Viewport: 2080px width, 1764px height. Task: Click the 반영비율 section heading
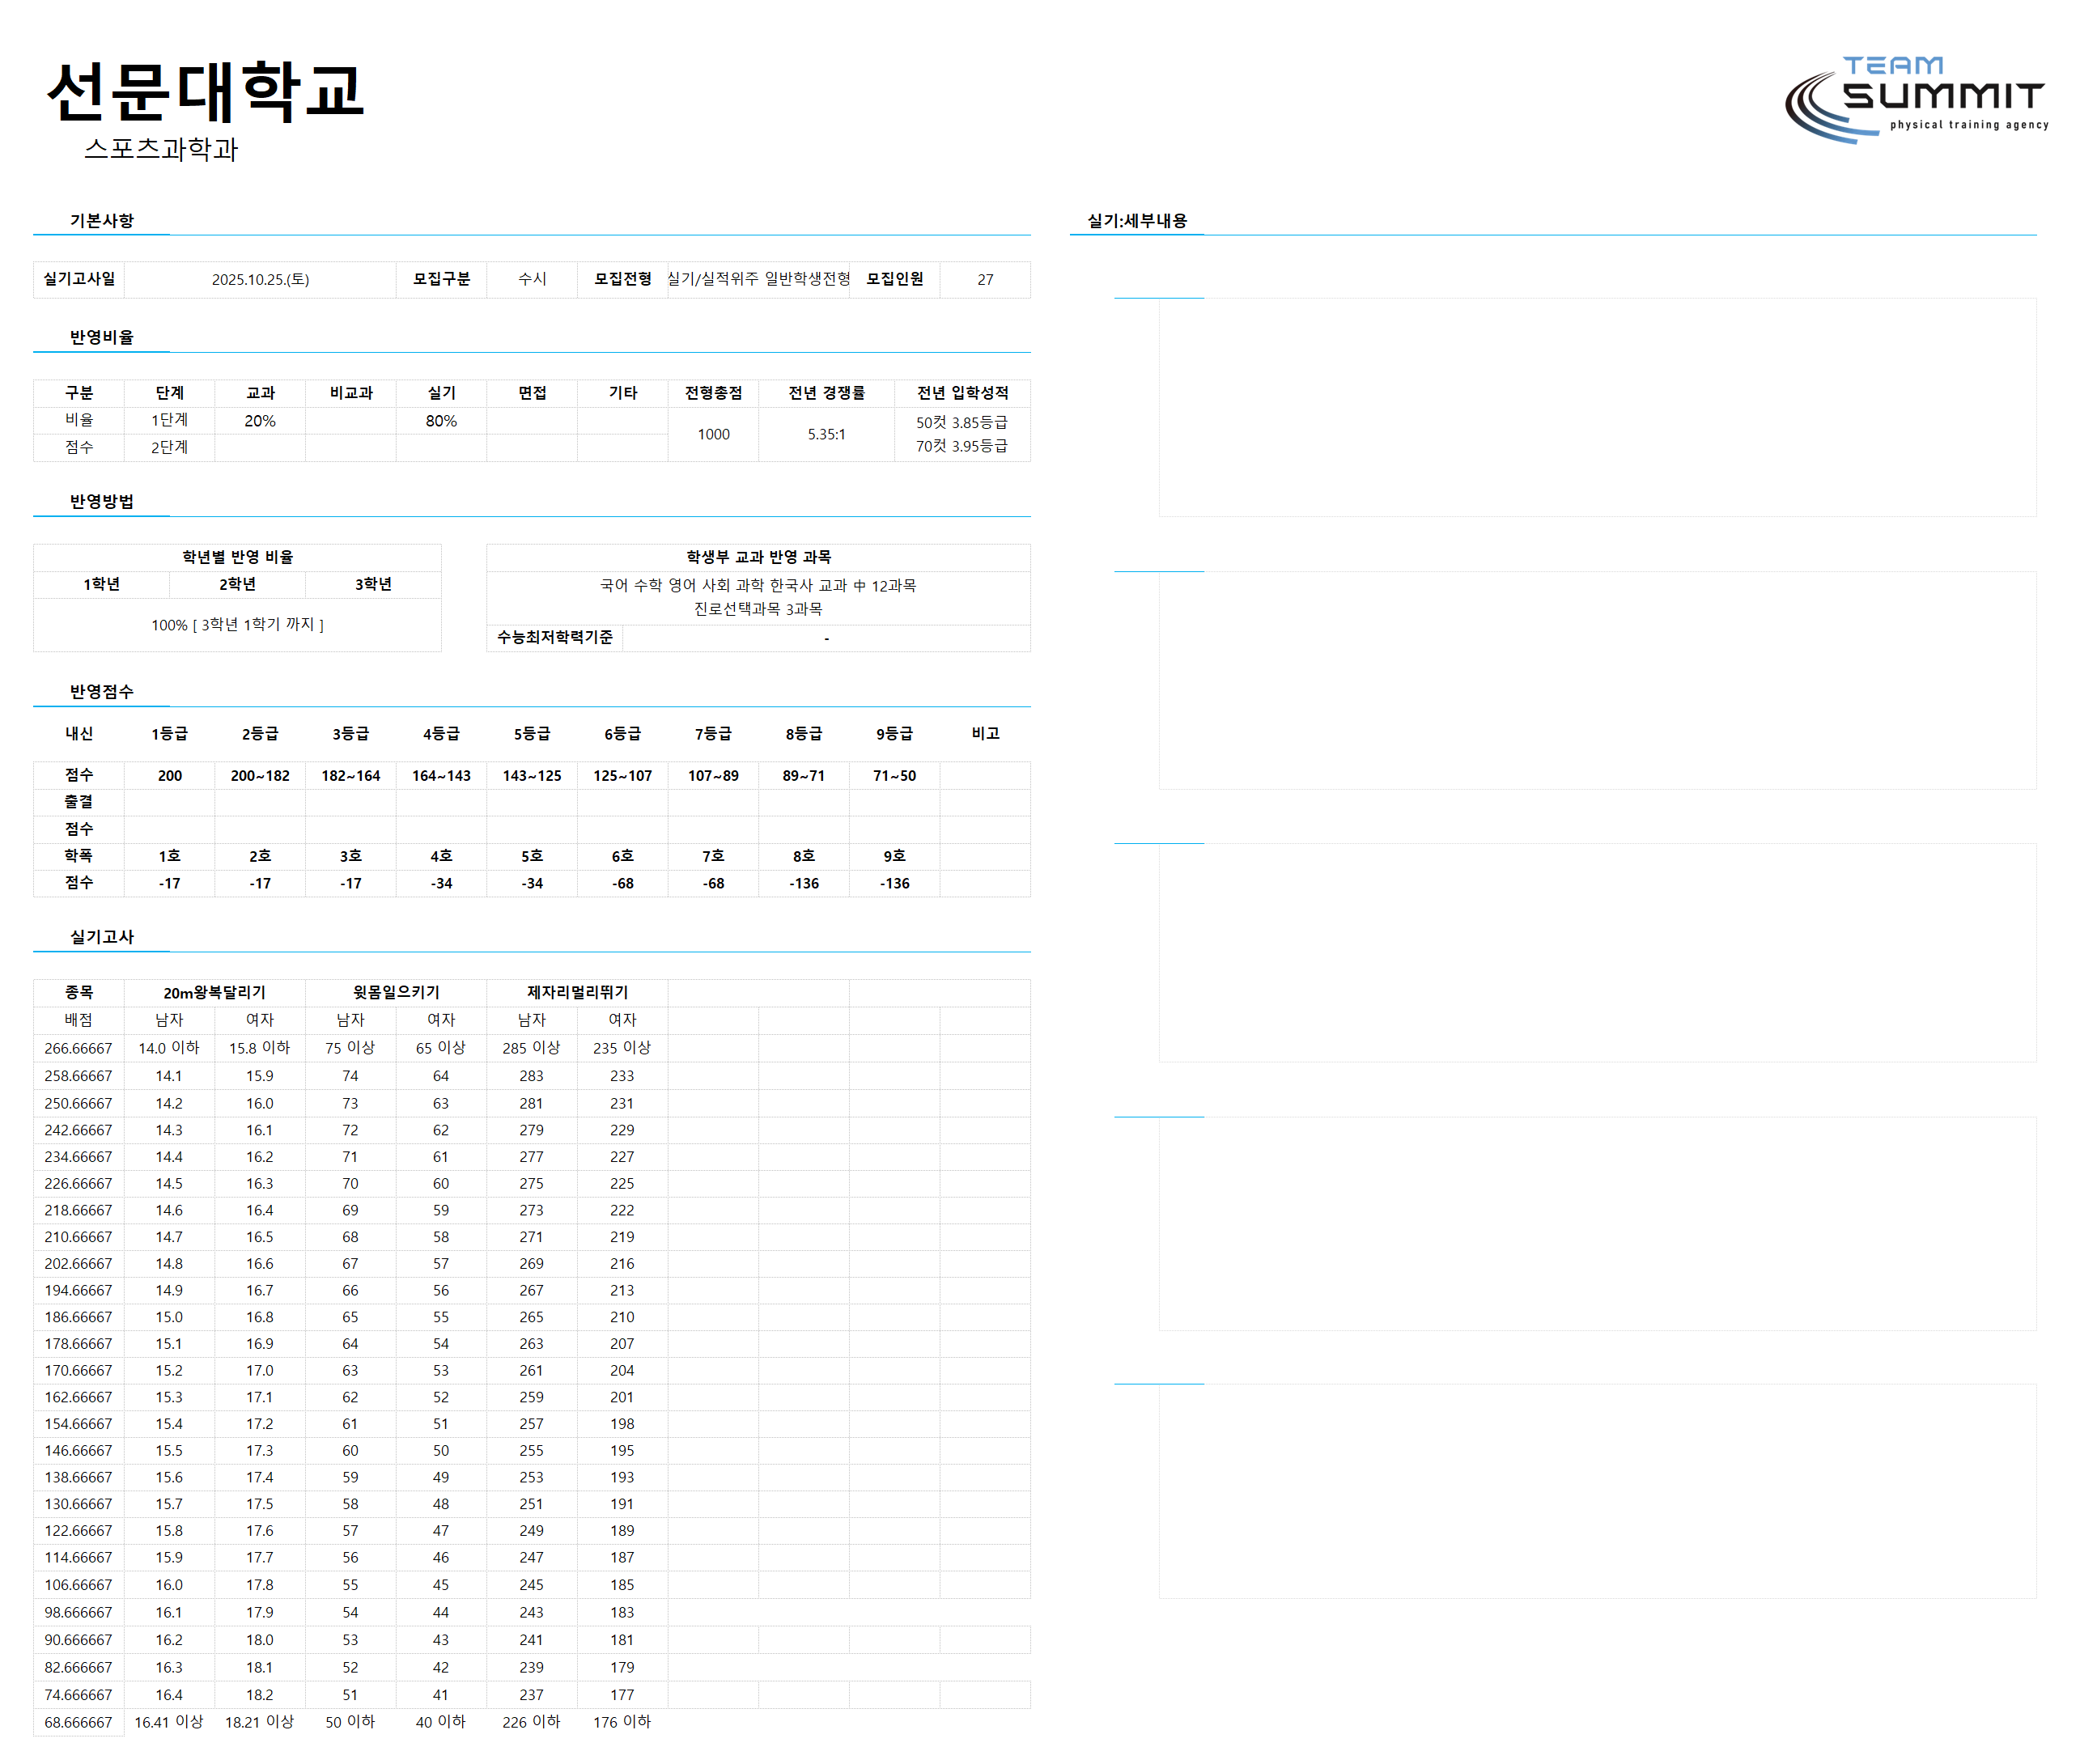[x=101, y=337]
